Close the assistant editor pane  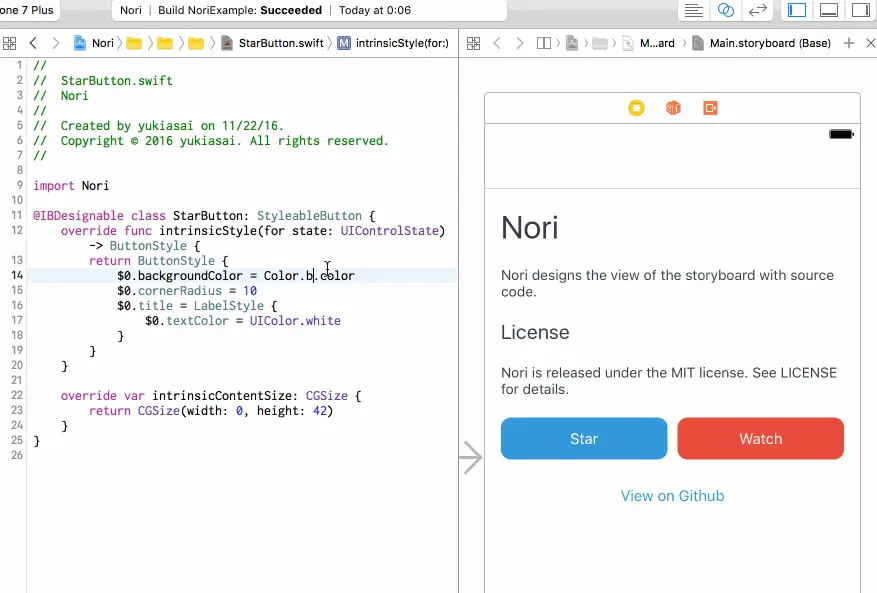tap(870, 43)
